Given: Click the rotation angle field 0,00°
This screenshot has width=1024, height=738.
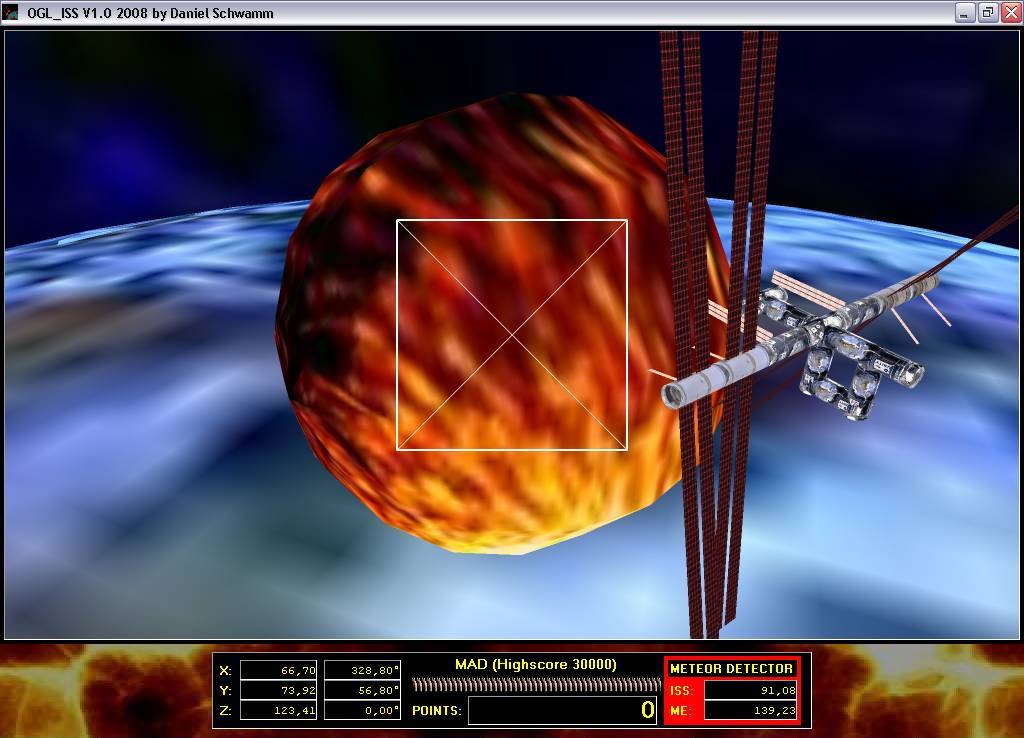Looking at the screenshot, I should (x=362, y=710).
